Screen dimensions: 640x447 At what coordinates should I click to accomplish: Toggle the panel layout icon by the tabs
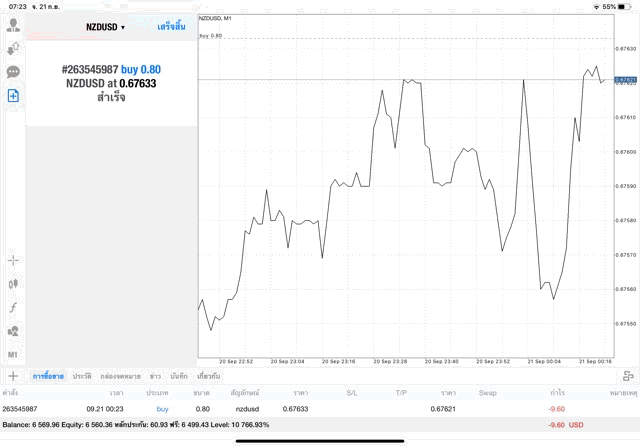click(628, 376)
